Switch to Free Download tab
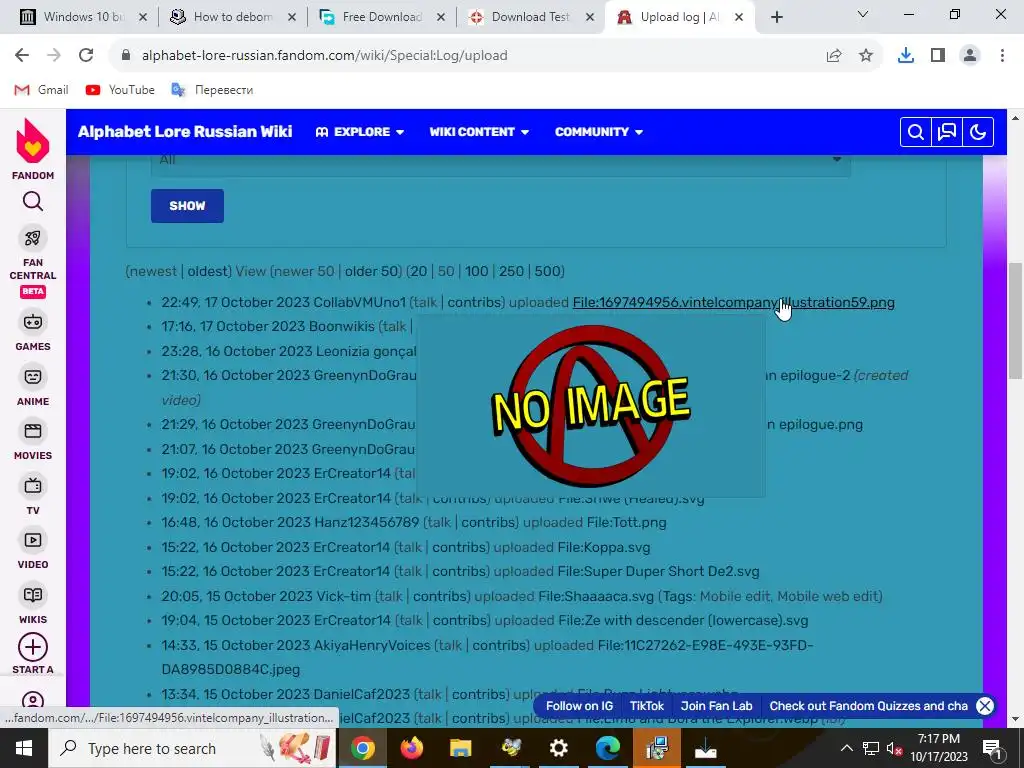1024x768 pixels. pyautogui.click(x=382, y=17)
